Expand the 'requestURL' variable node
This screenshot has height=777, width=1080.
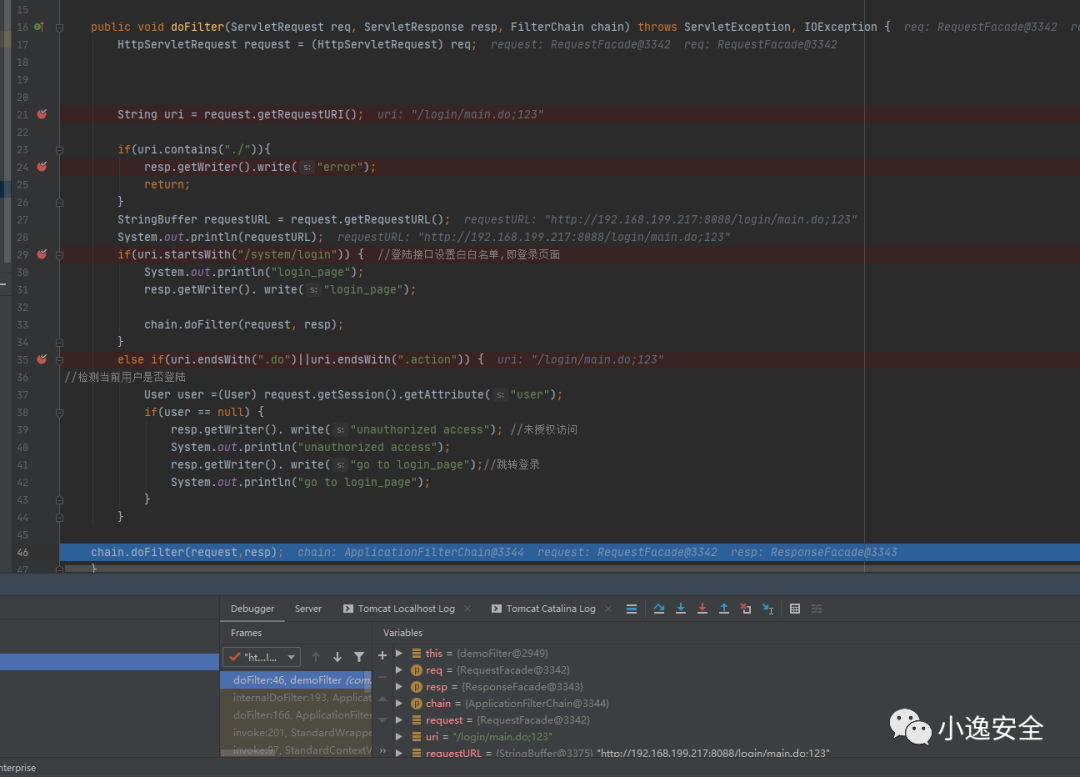tap(399, 753)
